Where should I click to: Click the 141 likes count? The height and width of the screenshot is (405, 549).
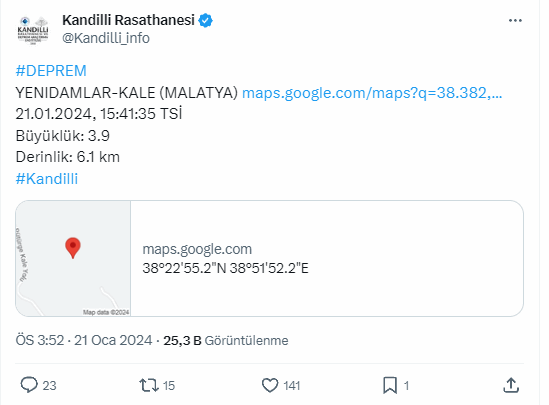tap(292, 386)
